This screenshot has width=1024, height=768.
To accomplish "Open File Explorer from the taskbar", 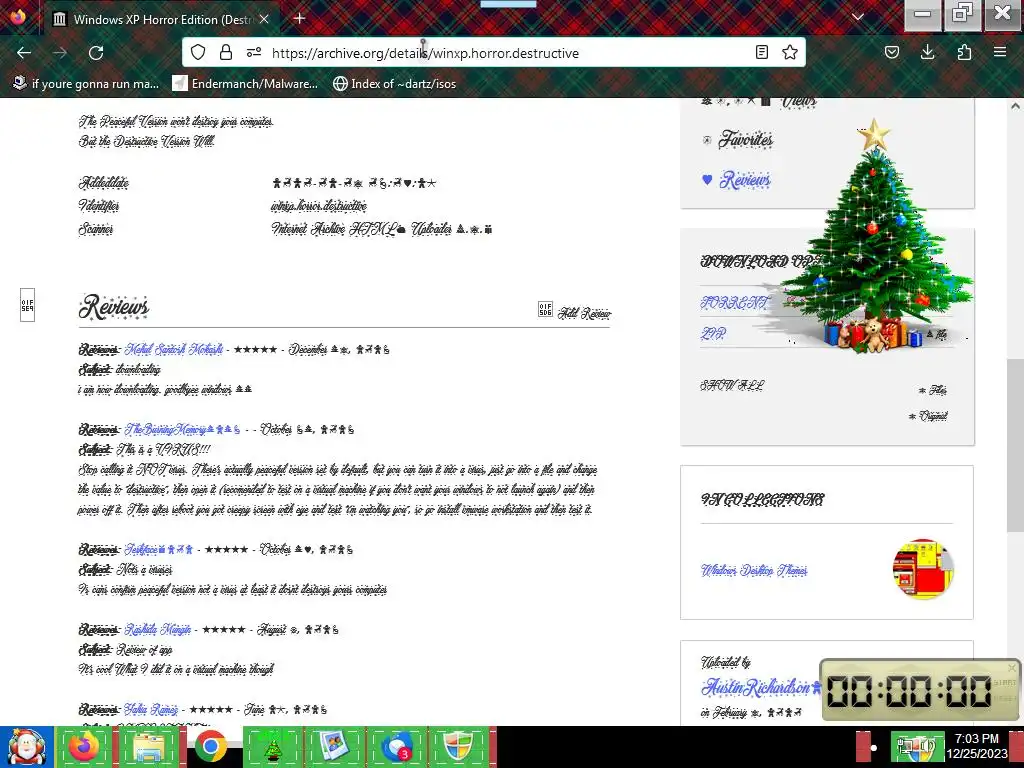I will [x=148, y=747].
